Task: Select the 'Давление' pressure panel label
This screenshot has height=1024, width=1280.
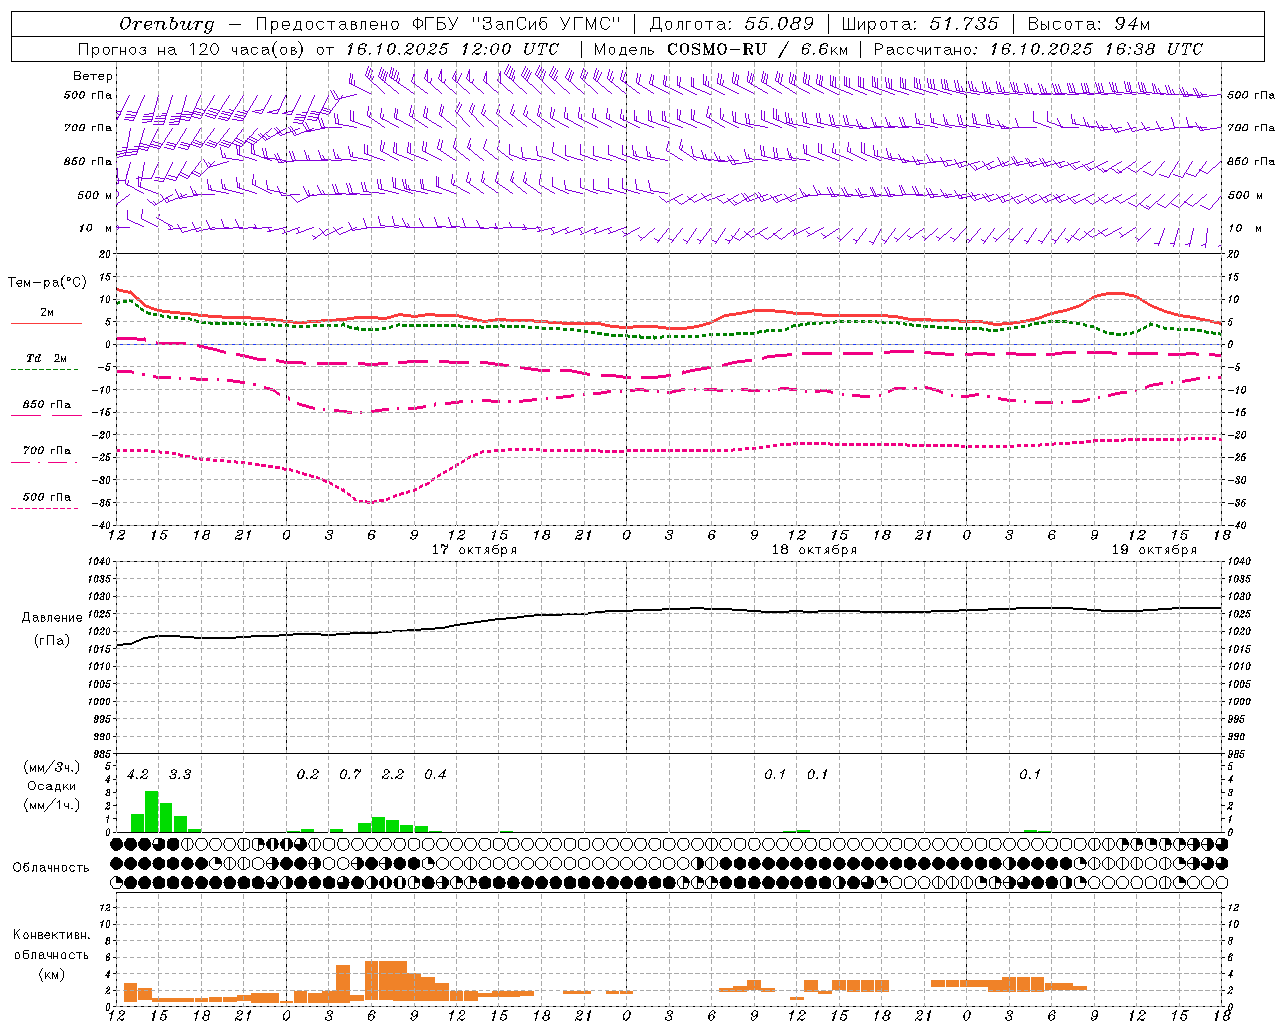Action: pos(51,618)
